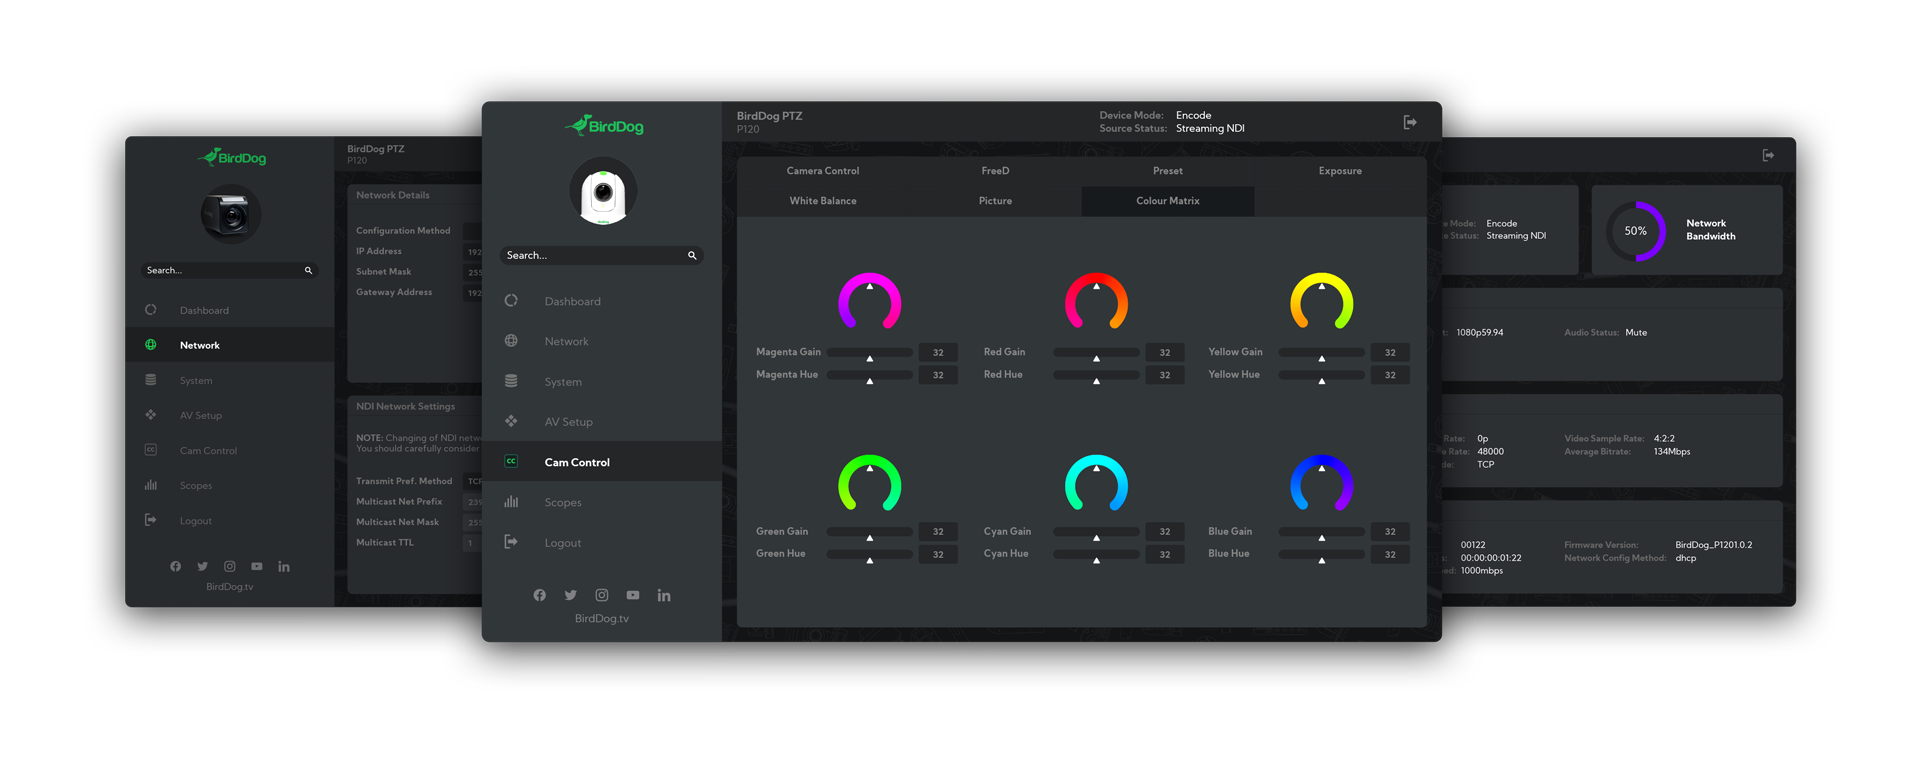The width and height of the screenshot is (1920, 757).
Task: Open Dashboard in center window sidebar
Action: click(602, 301)
